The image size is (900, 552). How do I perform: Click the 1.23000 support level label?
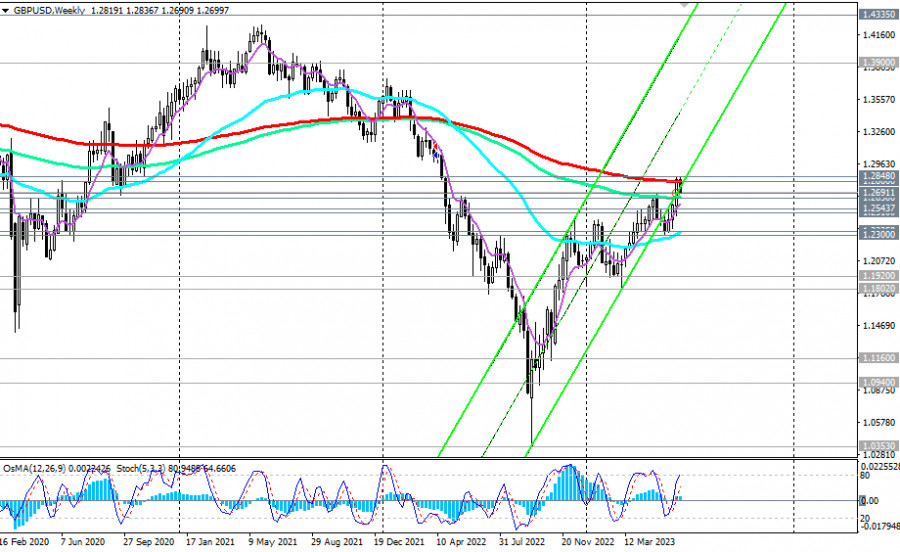[x=877, y=232]
